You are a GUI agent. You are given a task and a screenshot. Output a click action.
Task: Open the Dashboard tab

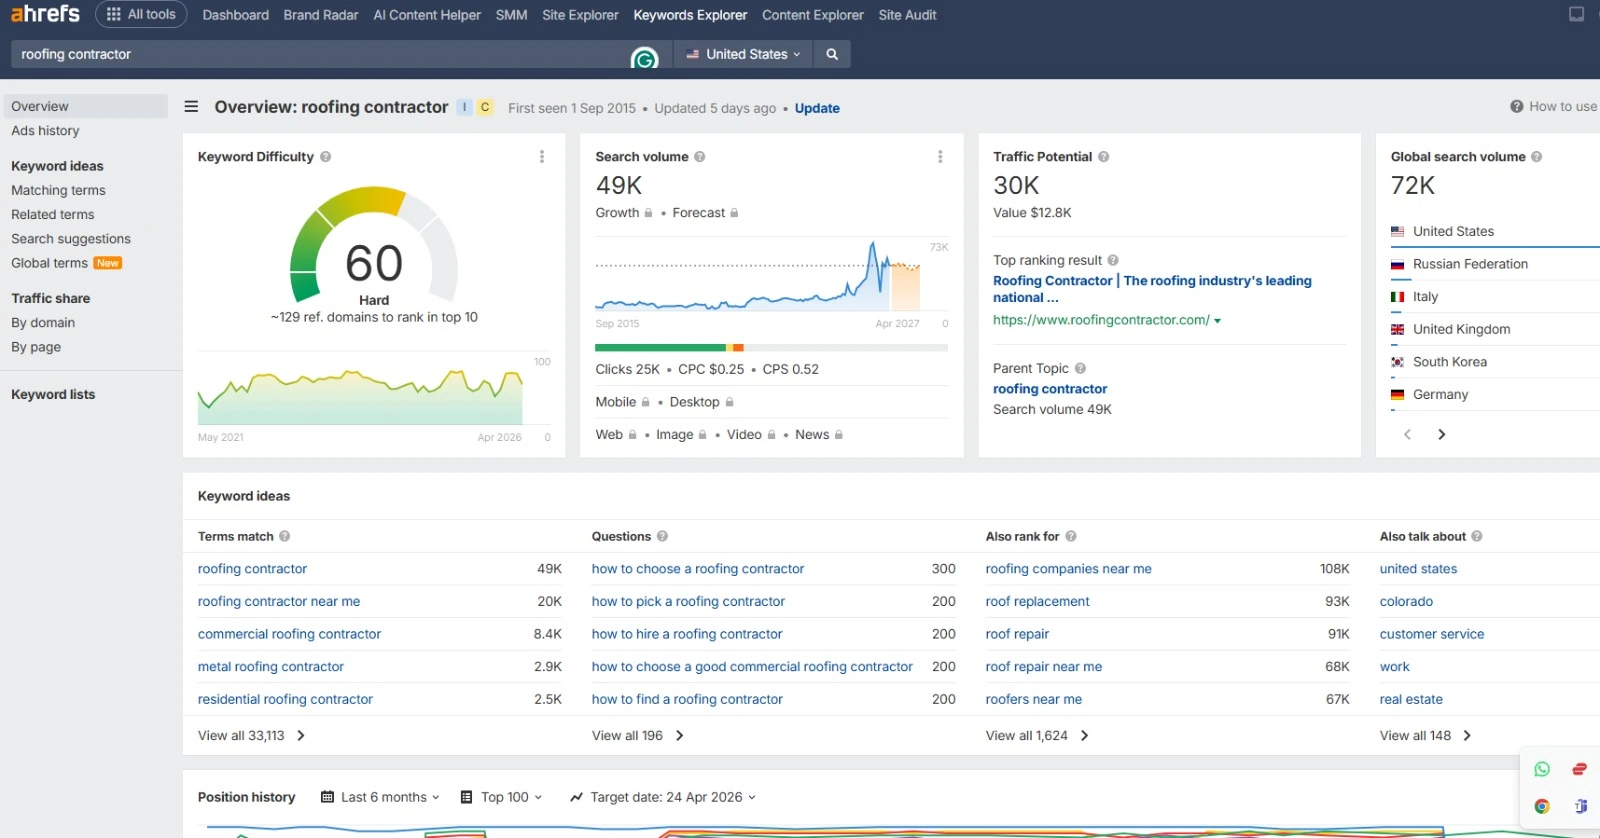pyautogui.click(x=236, y=15)
